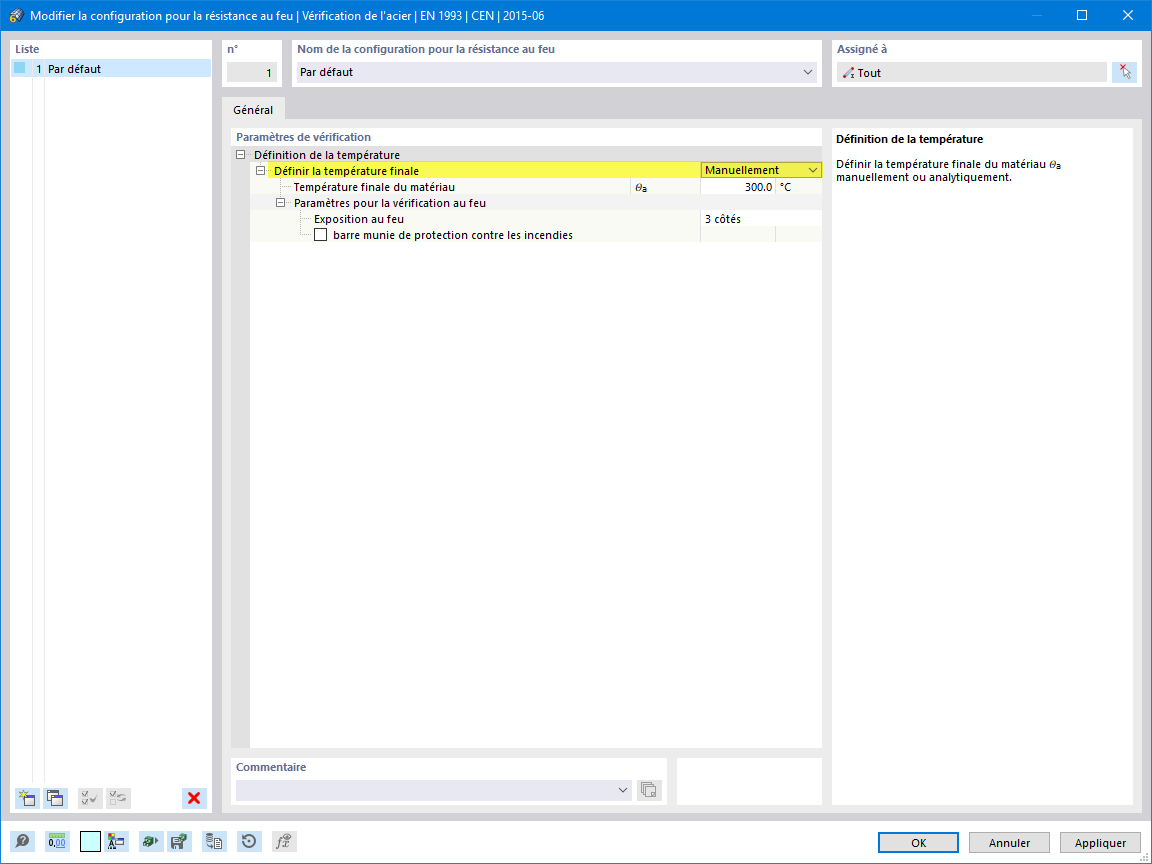Open help via the question mark icon

pos(23,841)
